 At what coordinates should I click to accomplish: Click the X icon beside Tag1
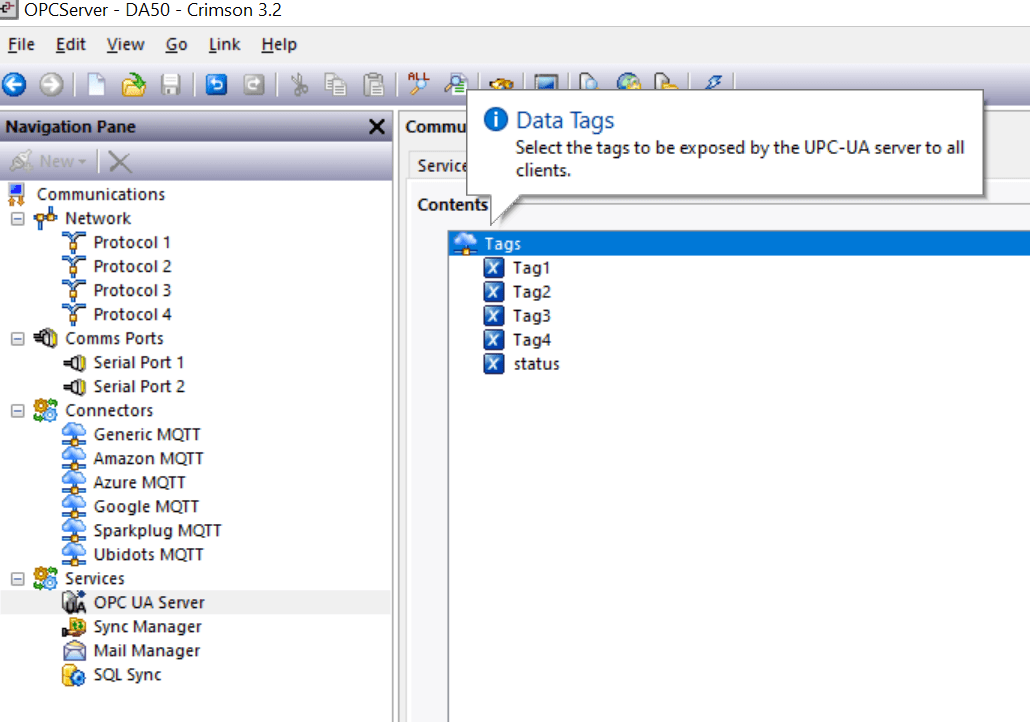pos(493,268)
